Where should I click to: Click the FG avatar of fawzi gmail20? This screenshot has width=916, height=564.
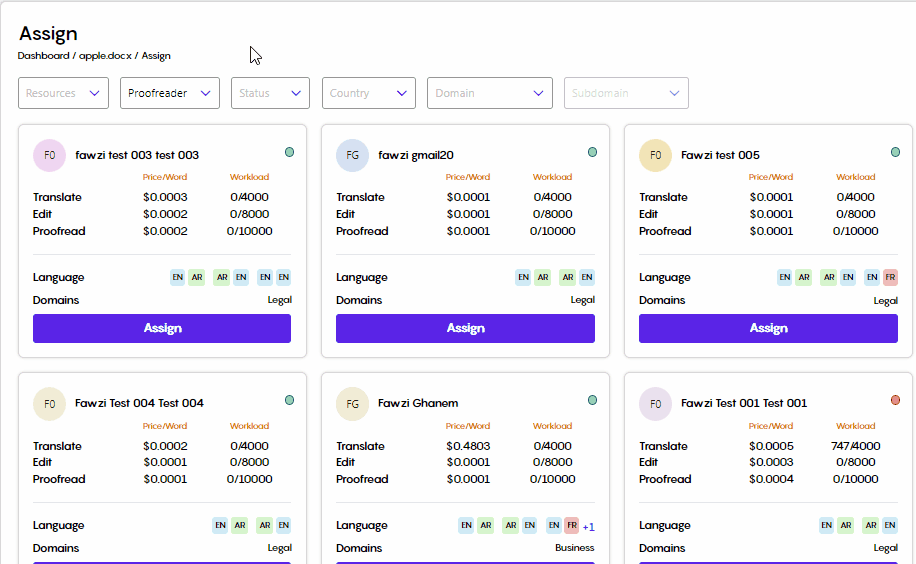tap(352, 155)
